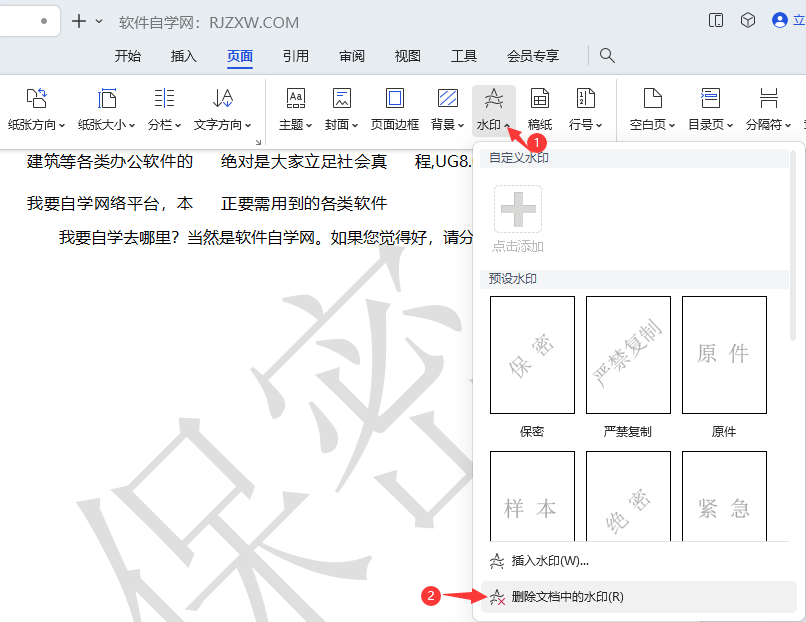
Task: Click the table of contents page (目录页) icon
Action: click(710, 98)
